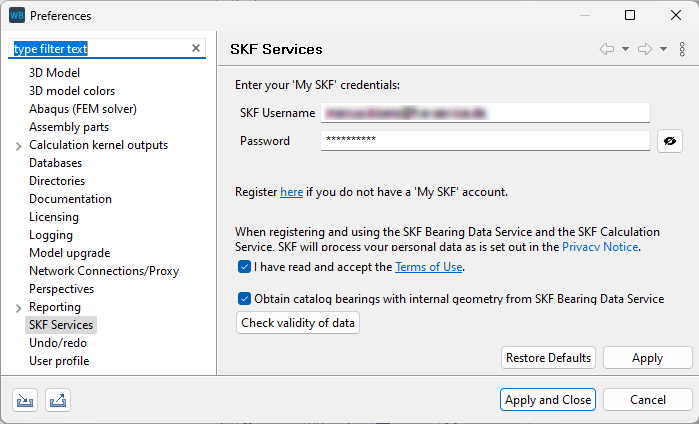This screenshot has height=424, width=699.
Task: Open Licensing preferences page
Action: (x=54, y=217)
